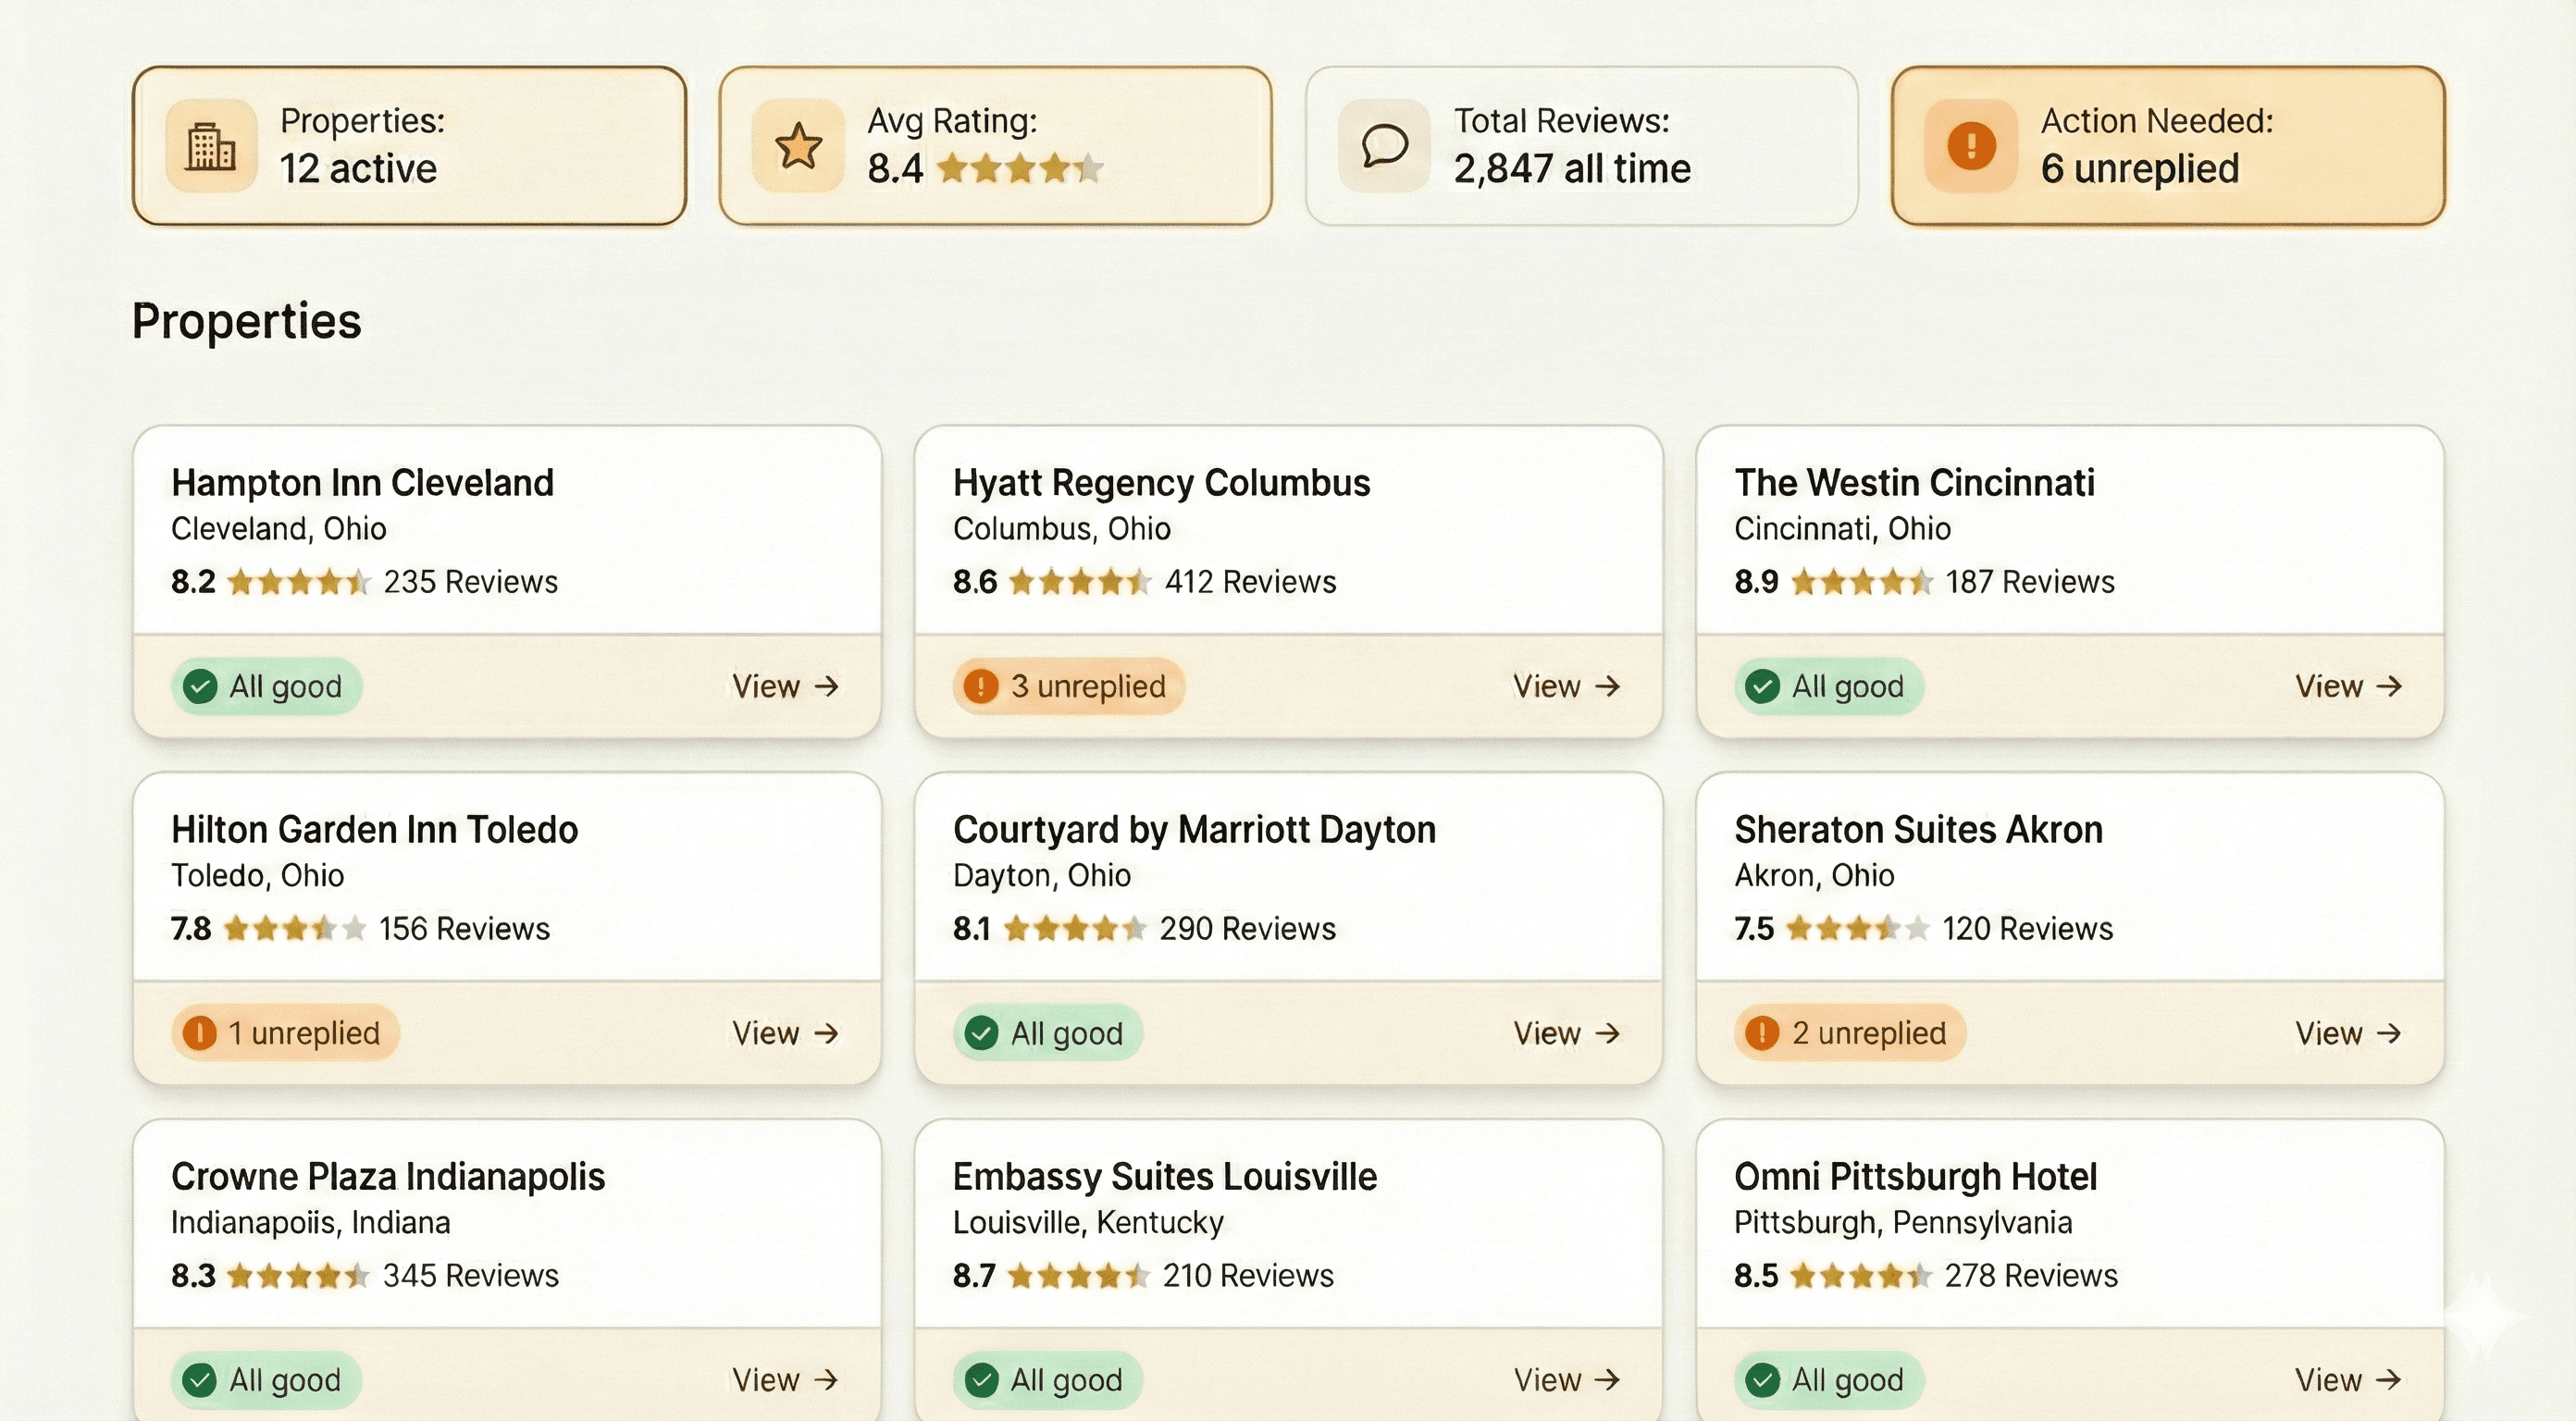This screenshot has width=2576, height=1421.
Task: Click the arrow icon beside View on Omni Pittsburgh
Action: (2392, 1379)
